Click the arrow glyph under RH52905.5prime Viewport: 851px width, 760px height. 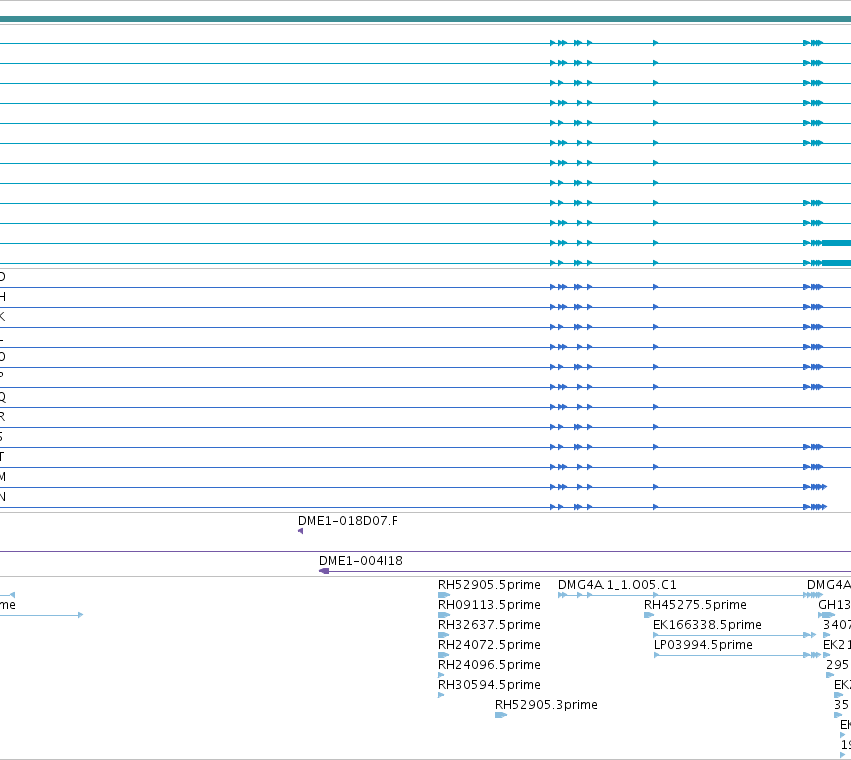pos(444,595)
